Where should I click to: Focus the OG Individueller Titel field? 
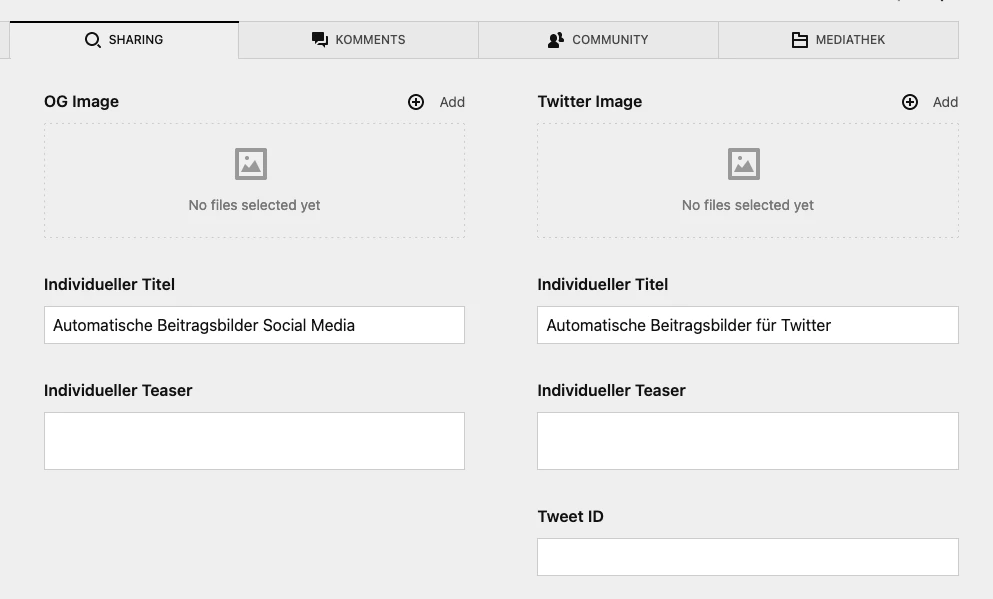(254, 325)
